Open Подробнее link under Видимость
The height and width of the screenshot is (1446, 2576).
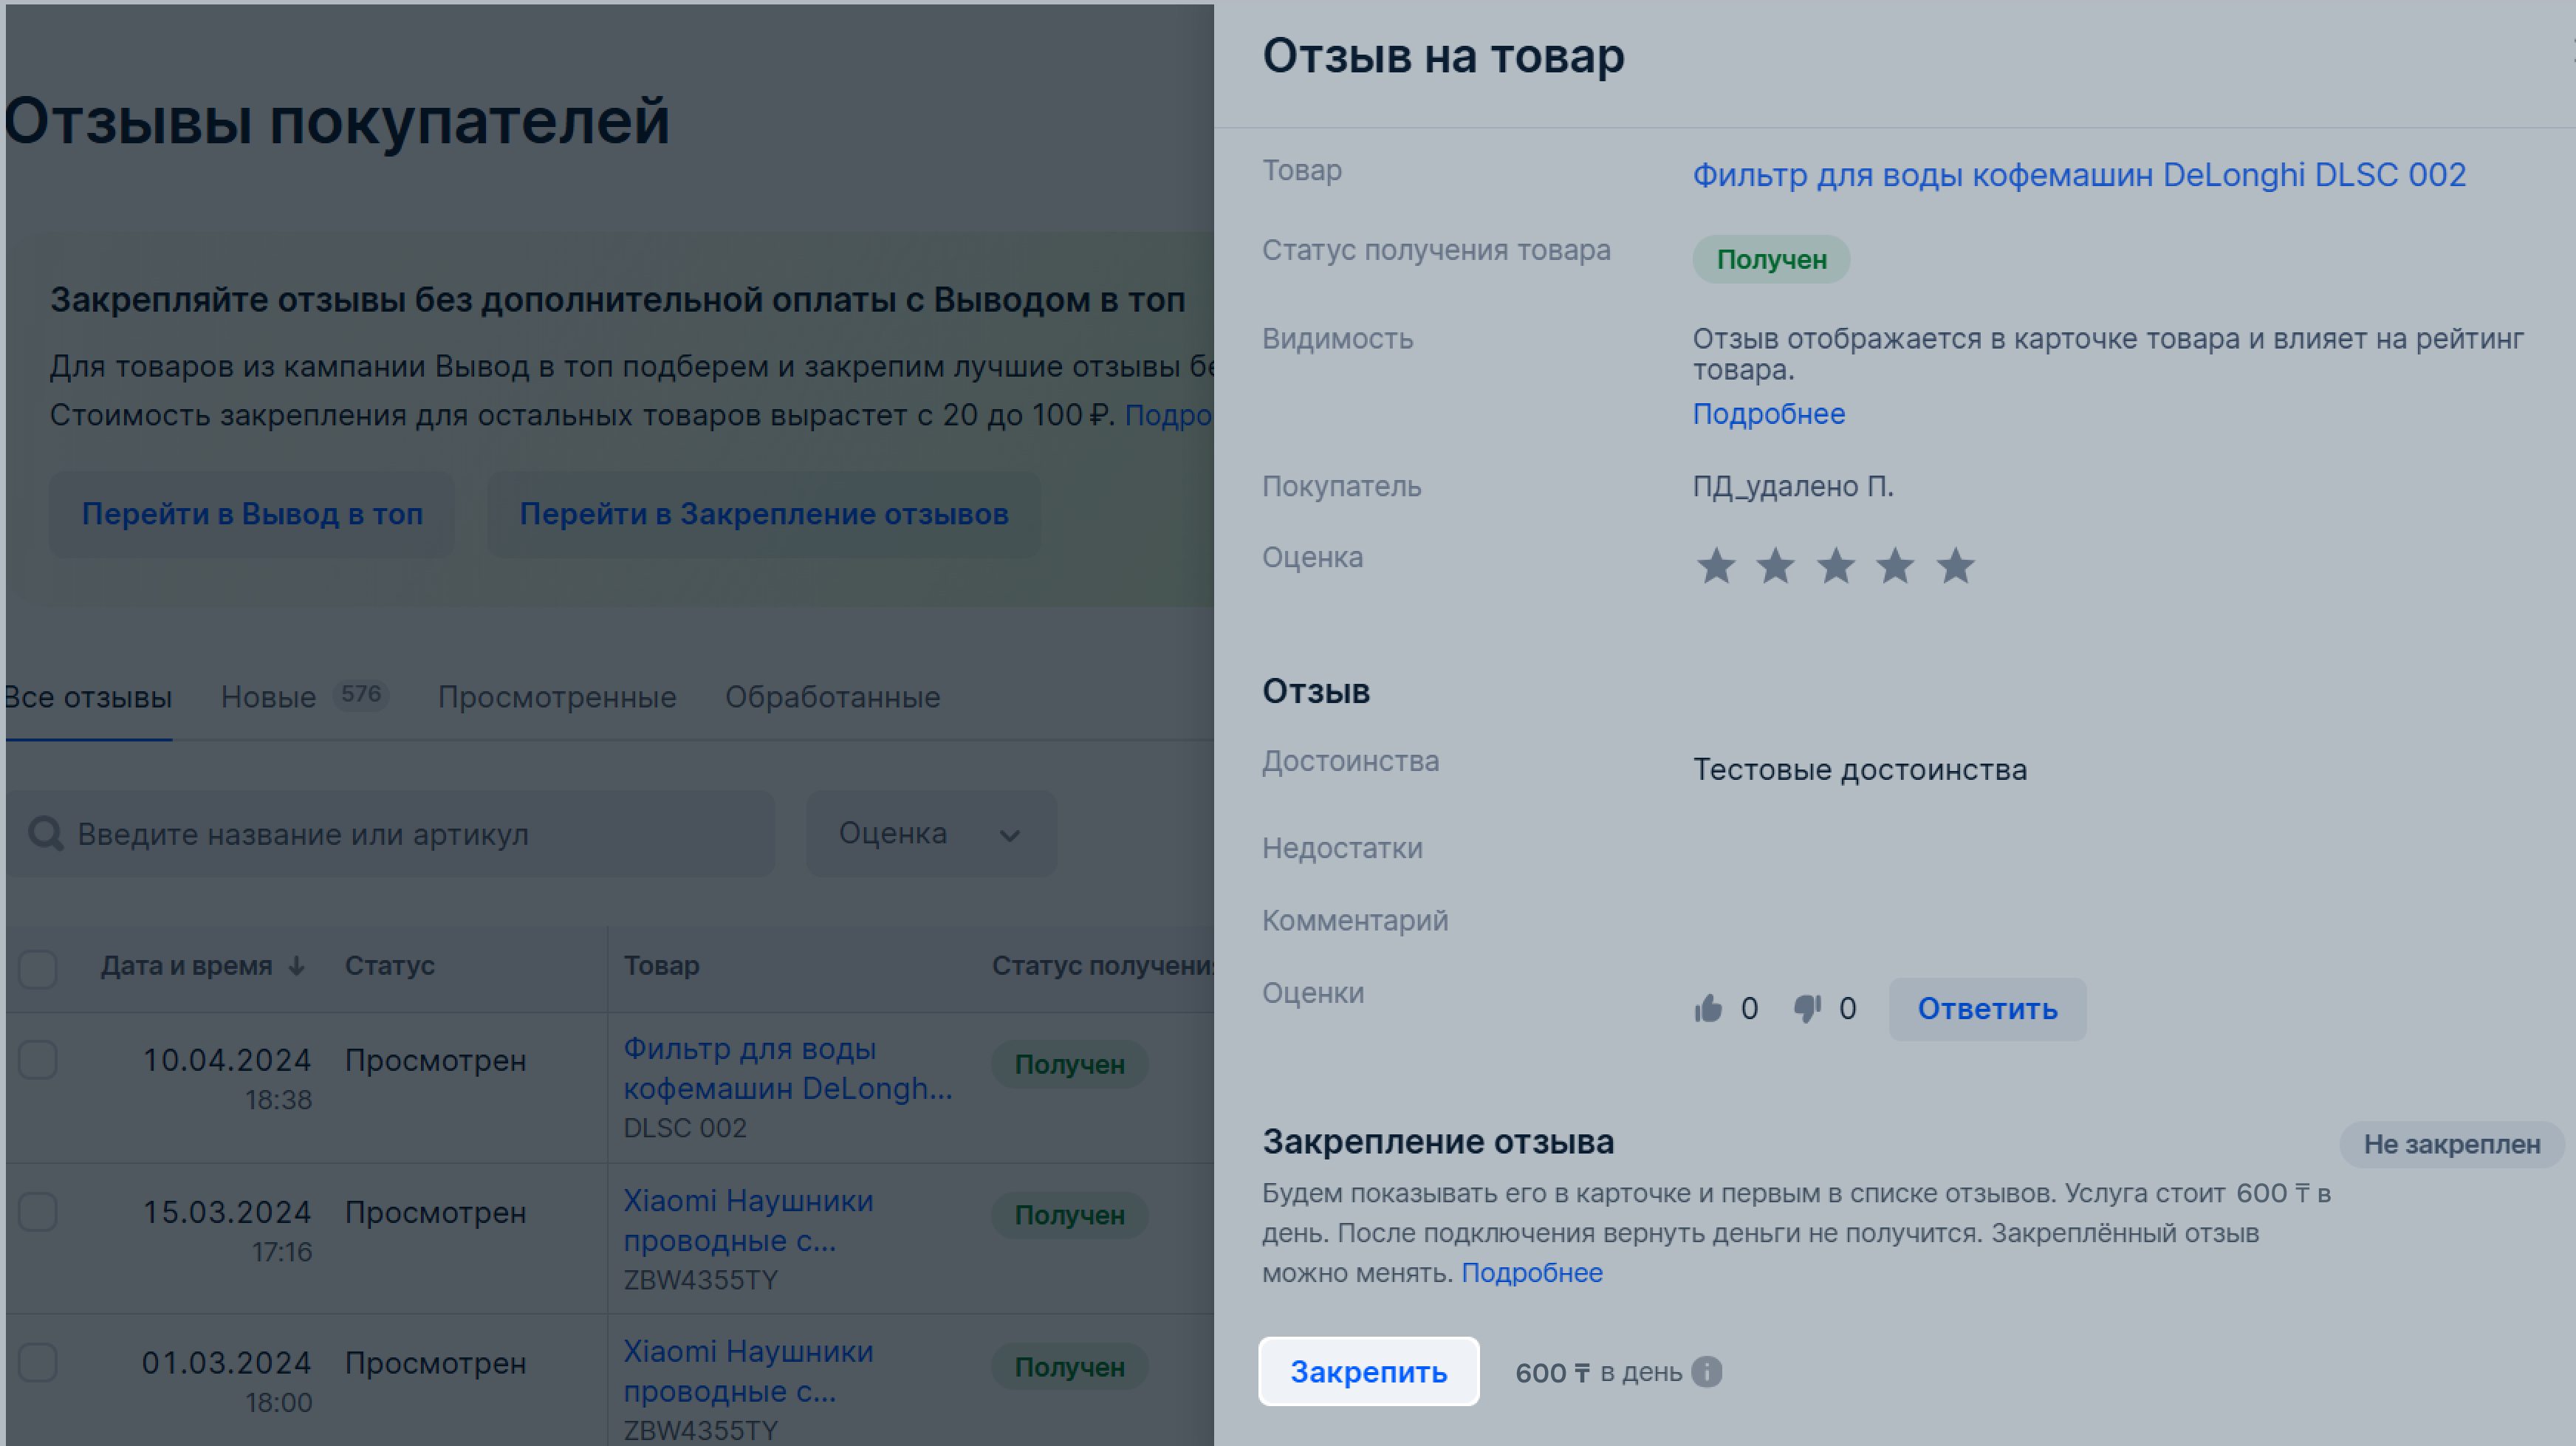point(1768,414)
